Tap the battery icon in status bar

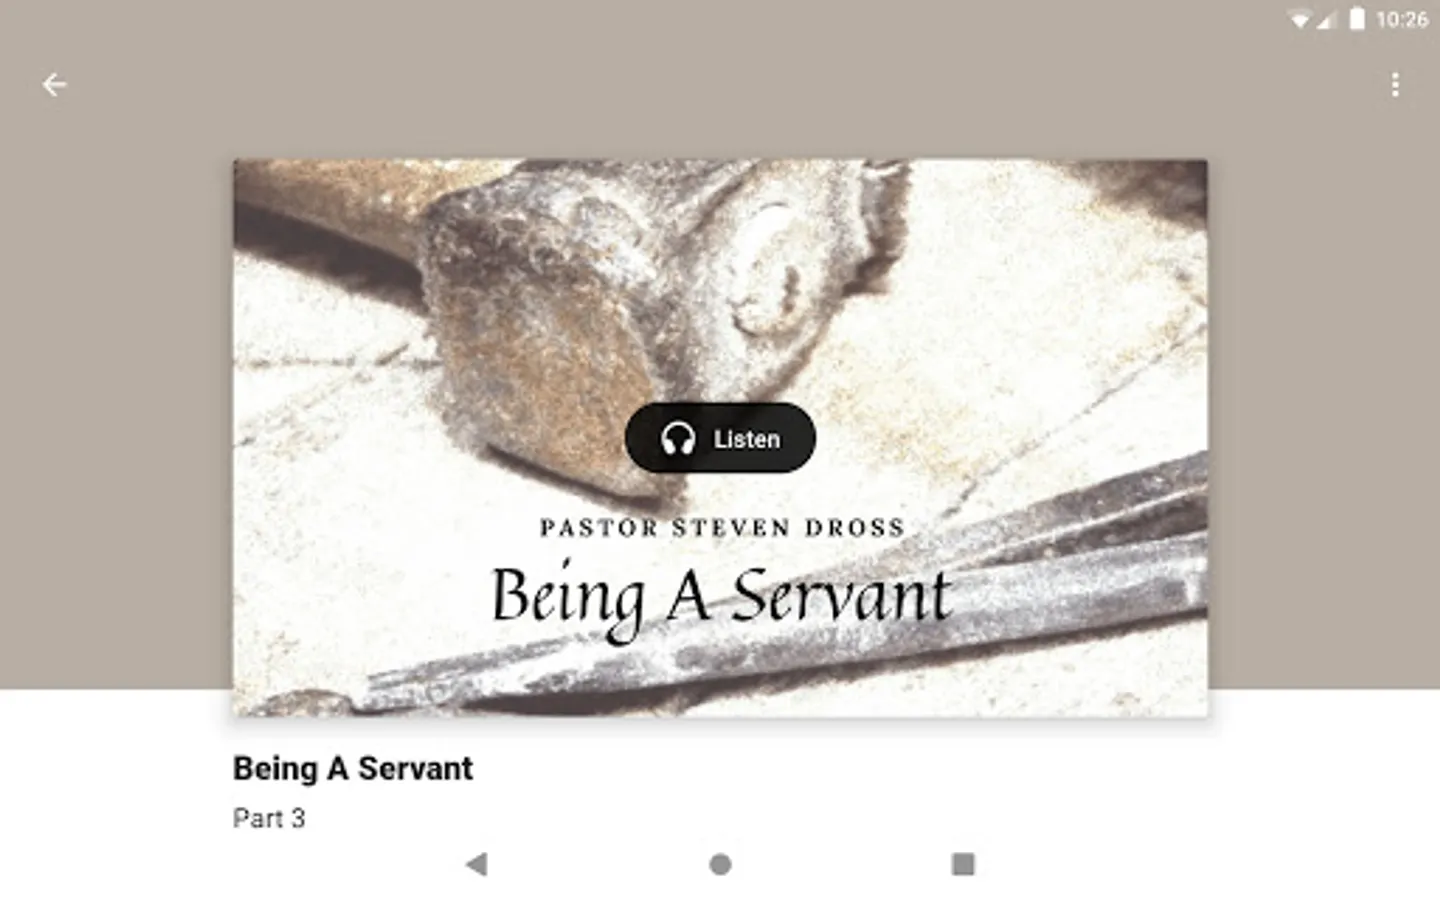[1357, 19]
